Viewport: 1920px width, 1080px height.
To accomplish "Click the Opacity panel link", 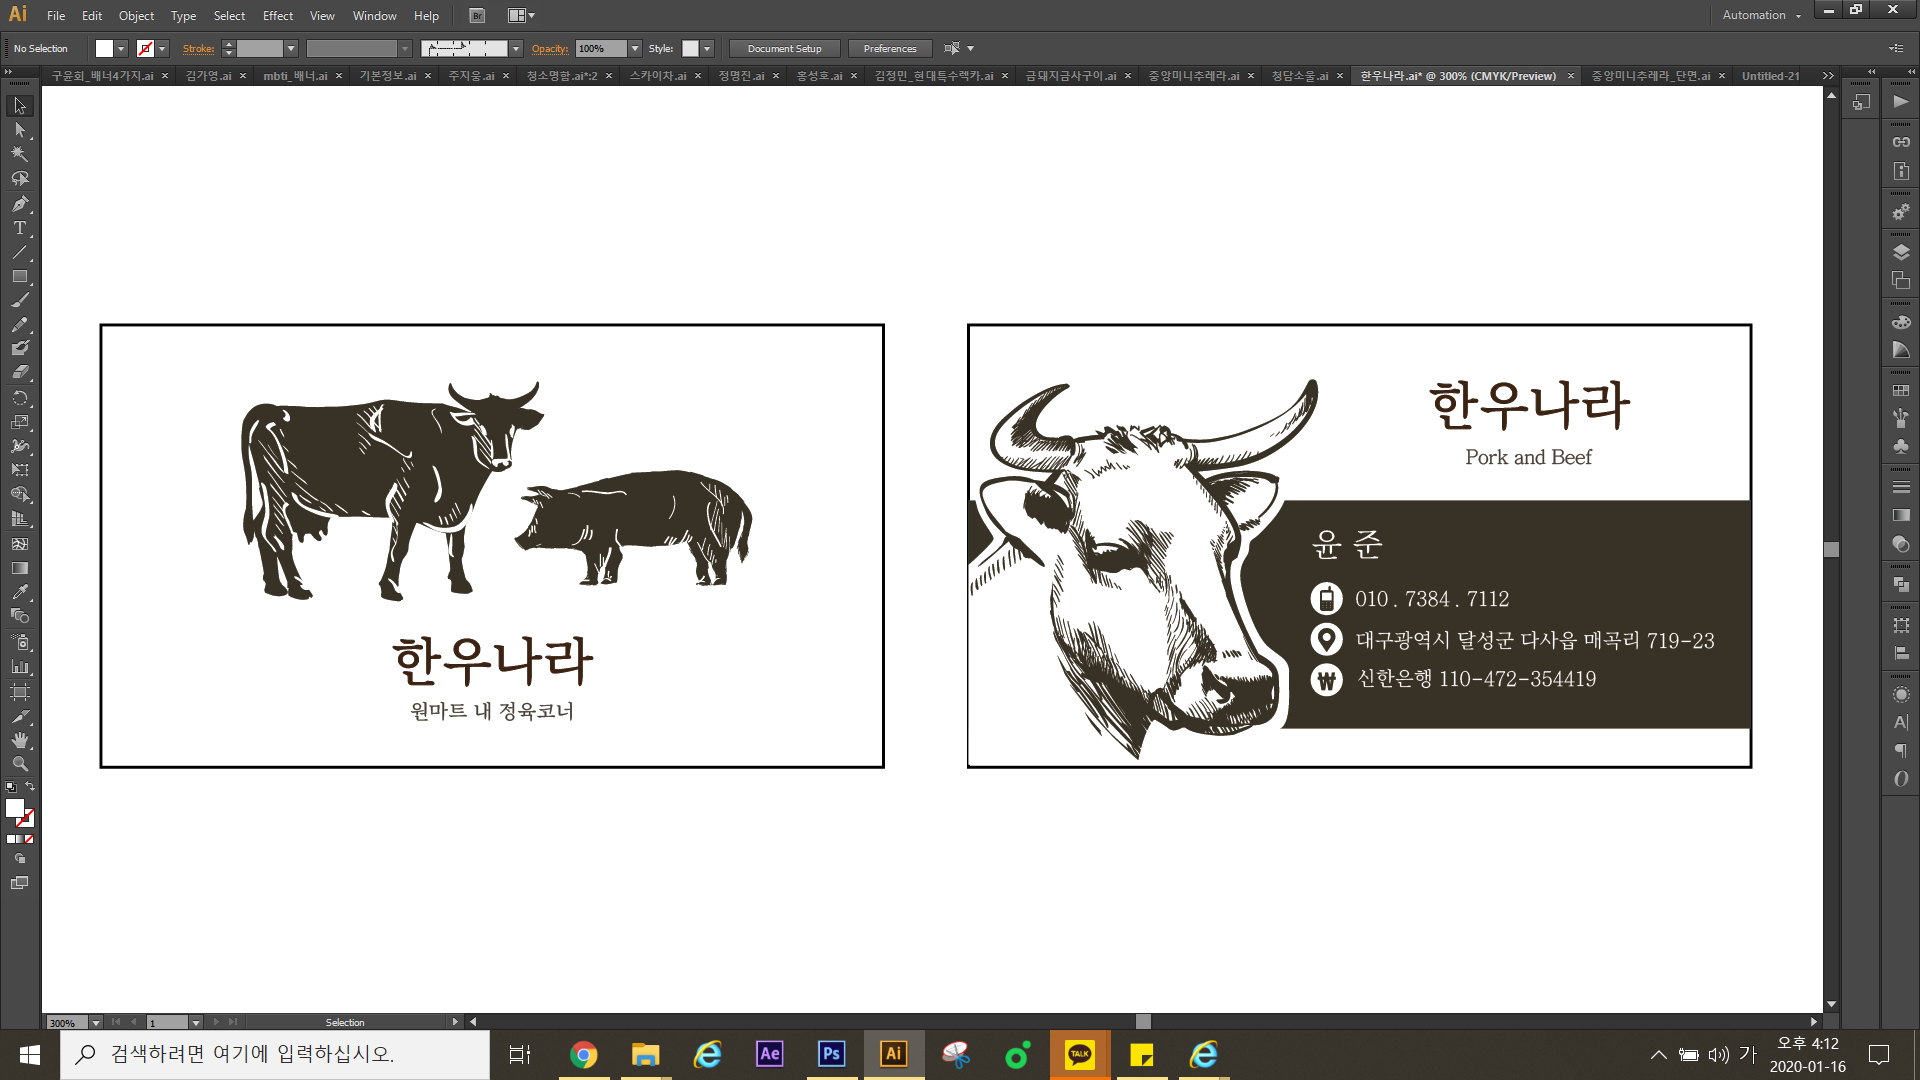I will (x=550, y=49).
